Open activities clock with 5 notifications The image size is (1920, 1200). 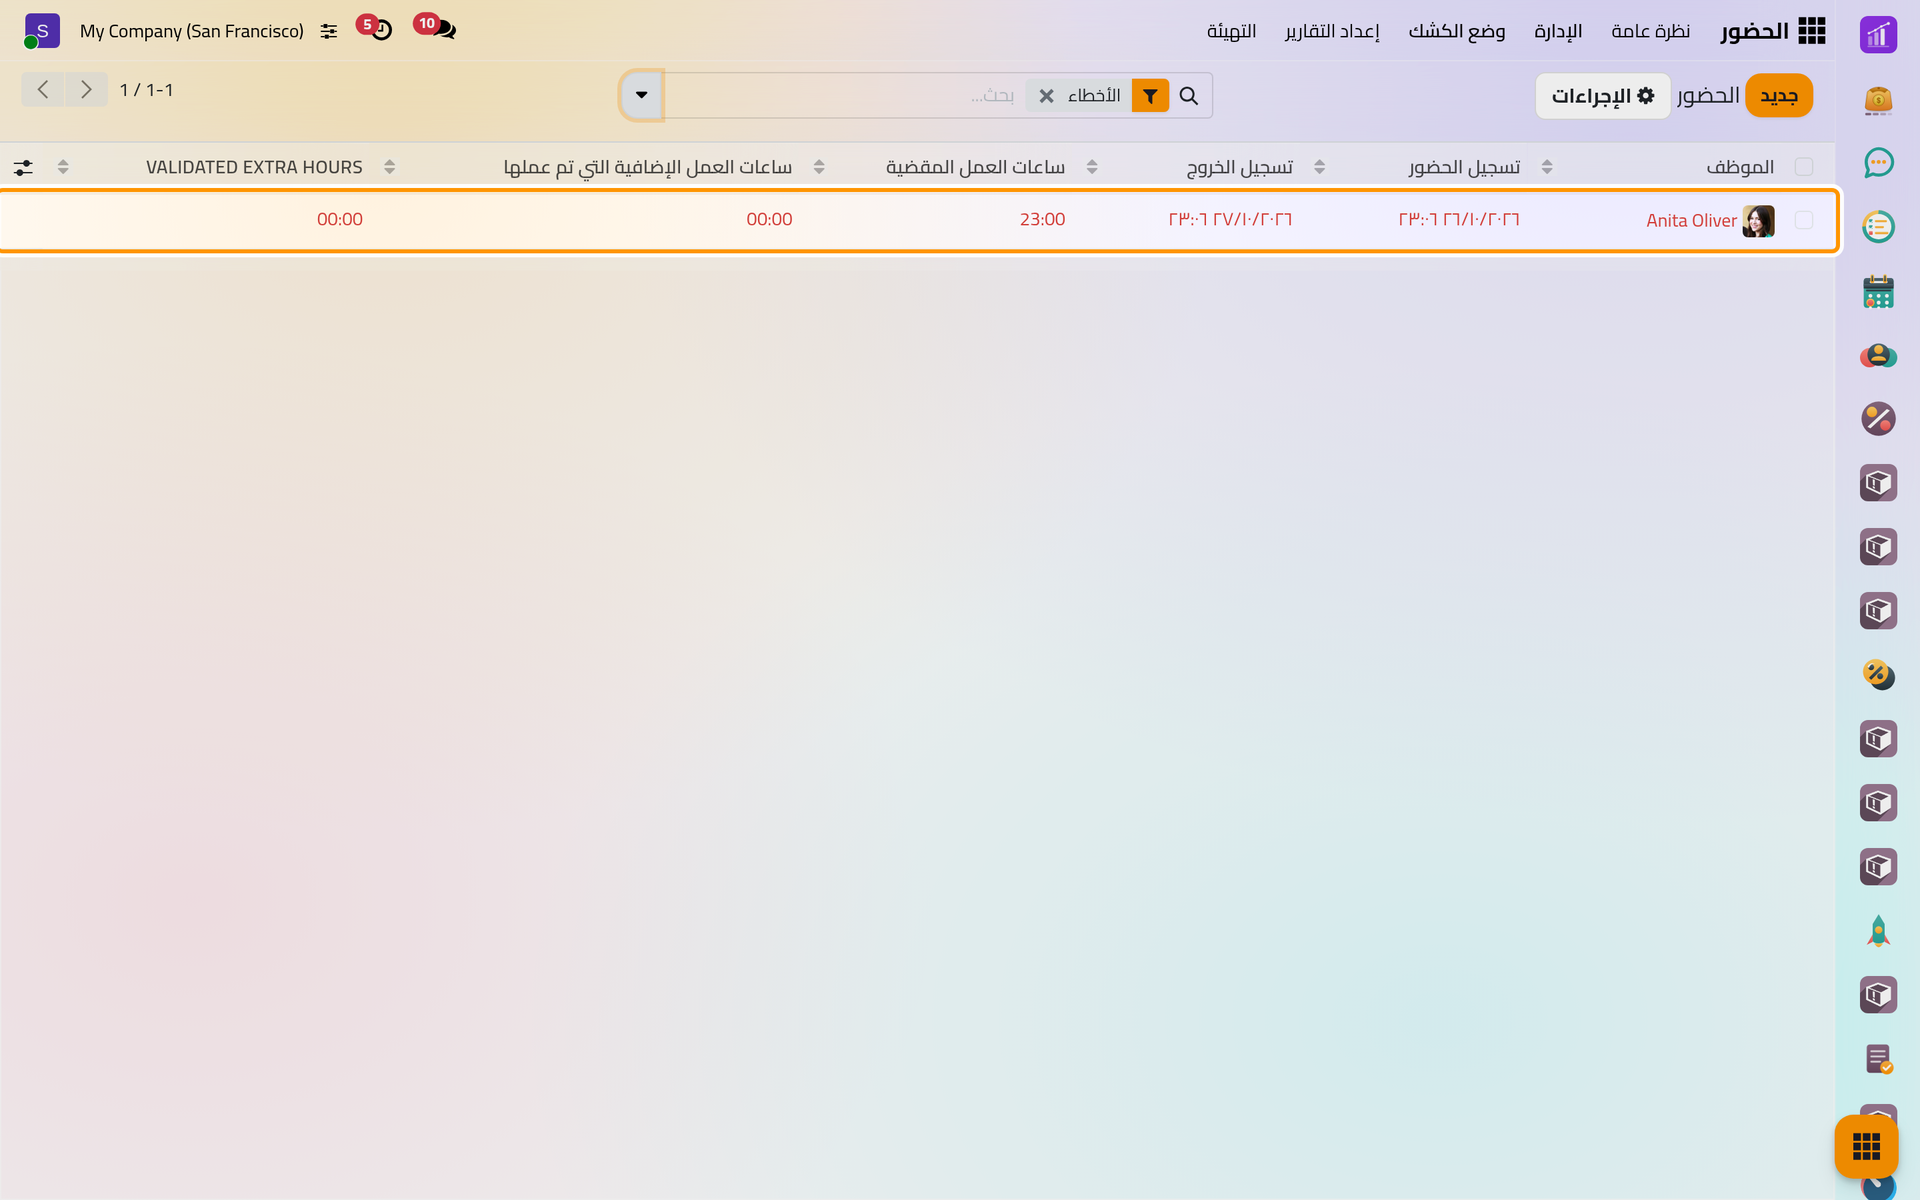click(375, 28)
